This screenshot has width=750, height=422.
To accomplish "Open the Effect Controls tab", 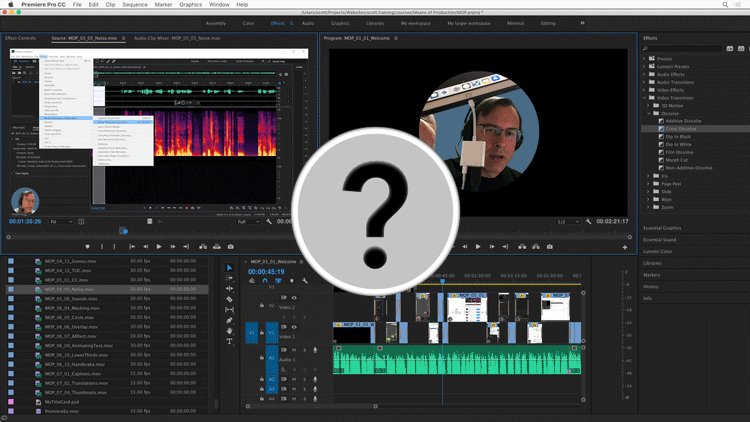I will tap(21, 38).
